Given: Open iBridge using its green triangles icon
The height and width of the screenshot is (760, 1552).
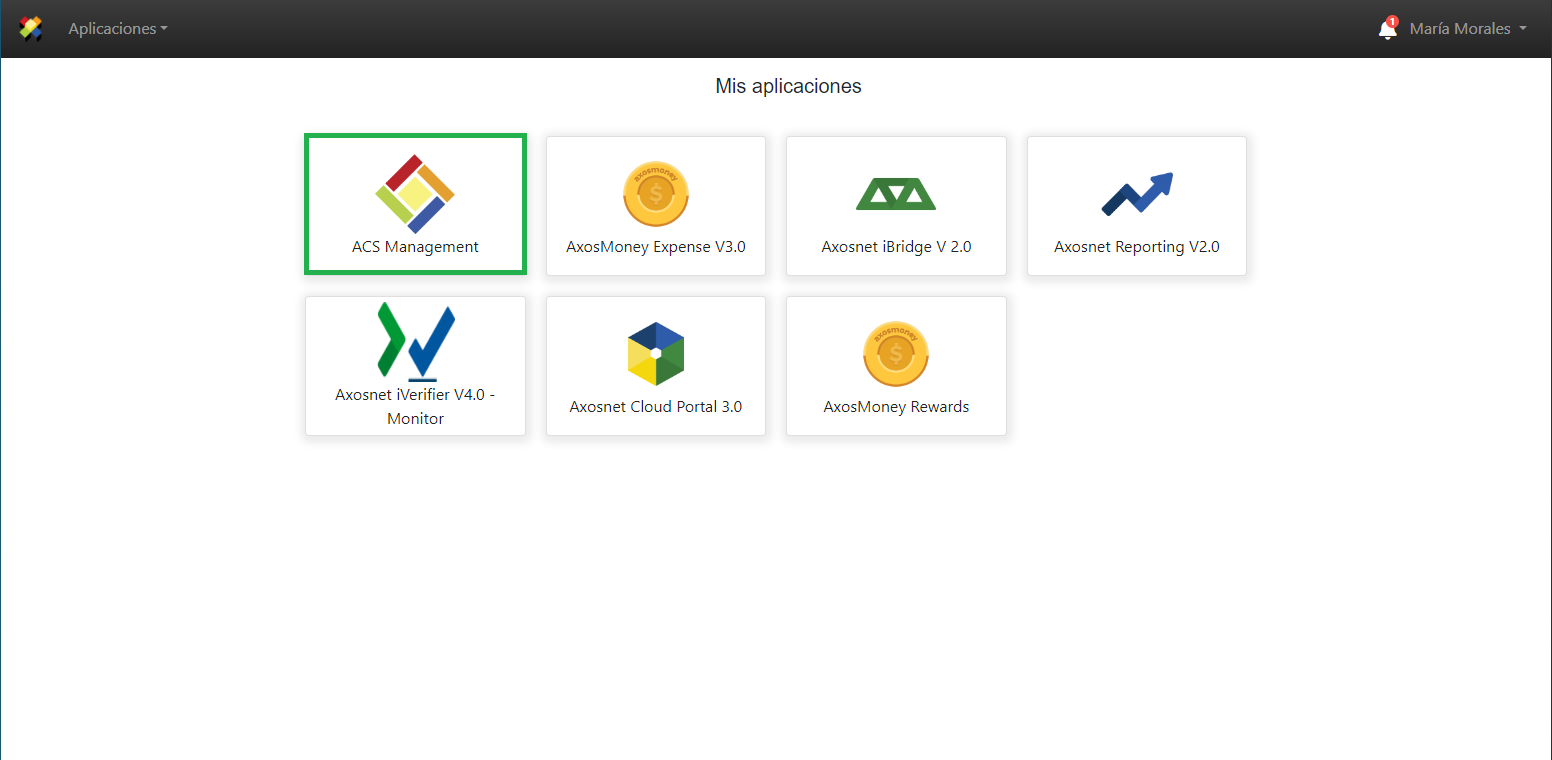Looking at the screenshot, I should 896,194.
